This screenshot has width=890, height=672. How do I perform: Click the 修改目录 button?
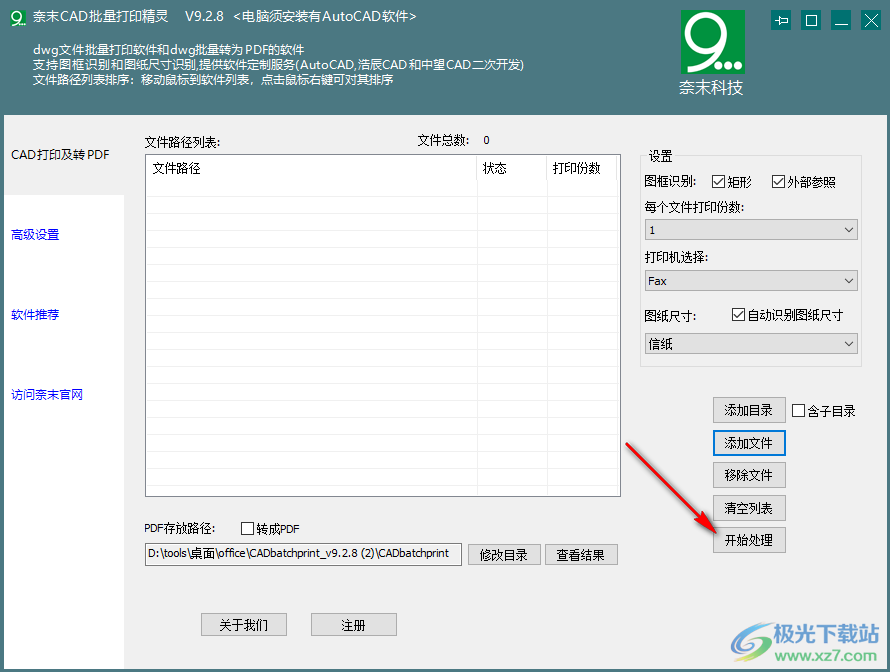[x=504, y=555]
